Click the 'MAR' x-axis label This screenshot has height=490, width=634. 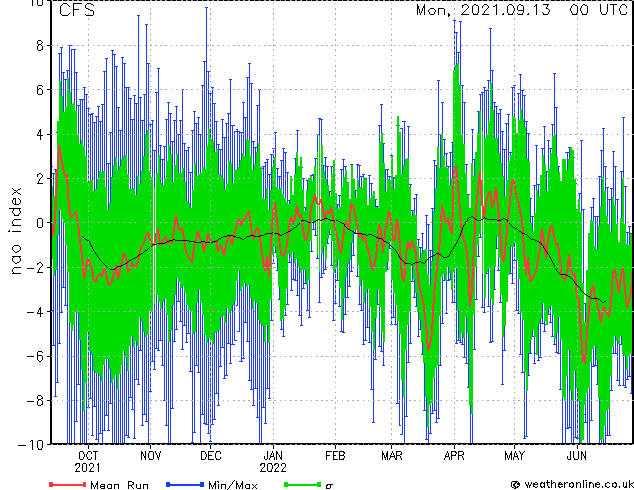392,456
